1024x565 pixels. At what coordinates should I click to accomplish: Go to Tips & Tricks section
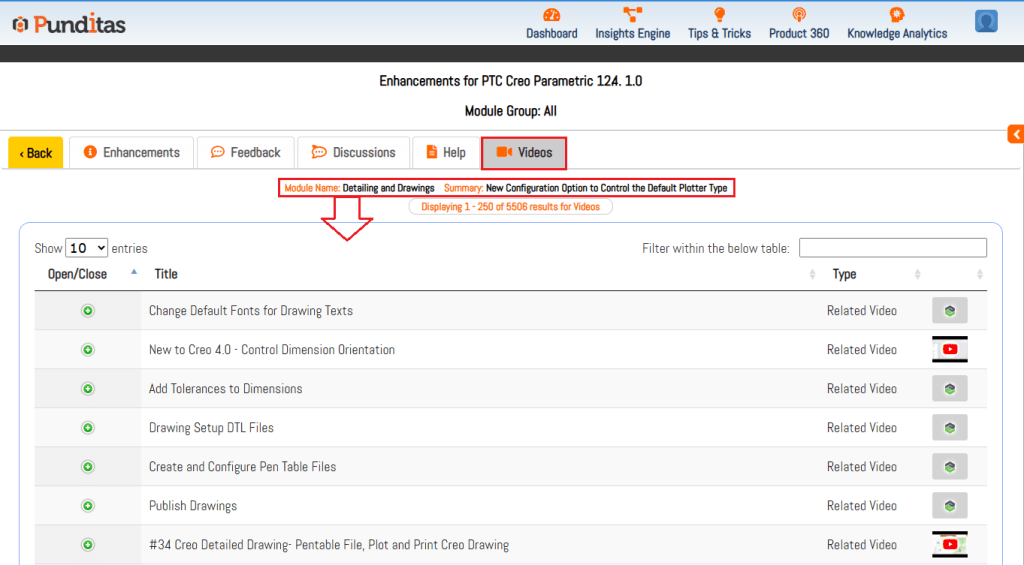[719, 15]
